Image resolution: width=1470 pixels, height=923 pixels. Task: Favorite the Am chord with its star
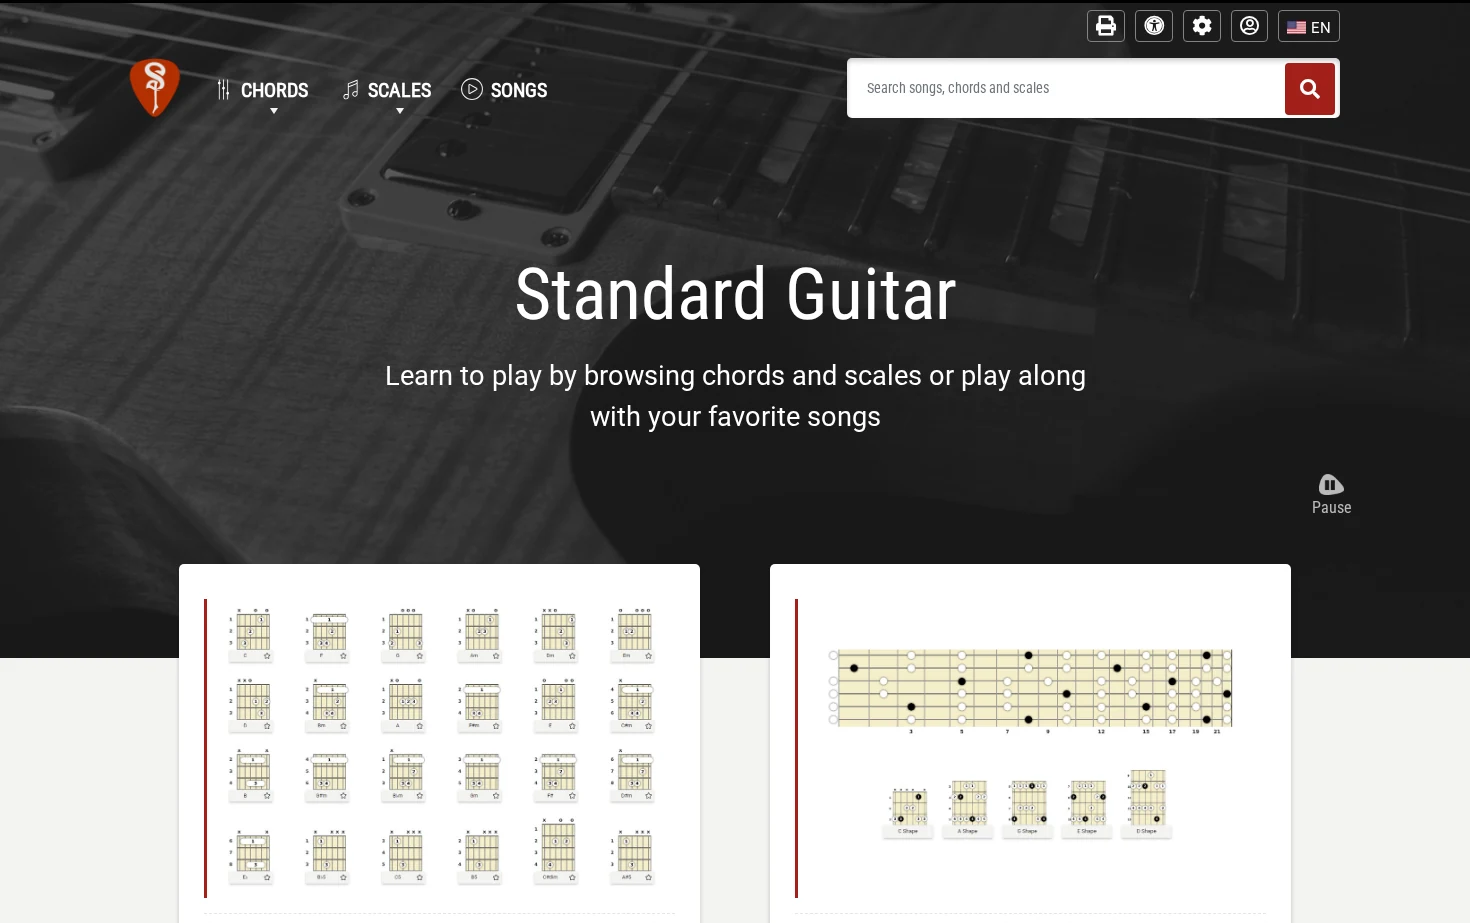pos(496,656)
